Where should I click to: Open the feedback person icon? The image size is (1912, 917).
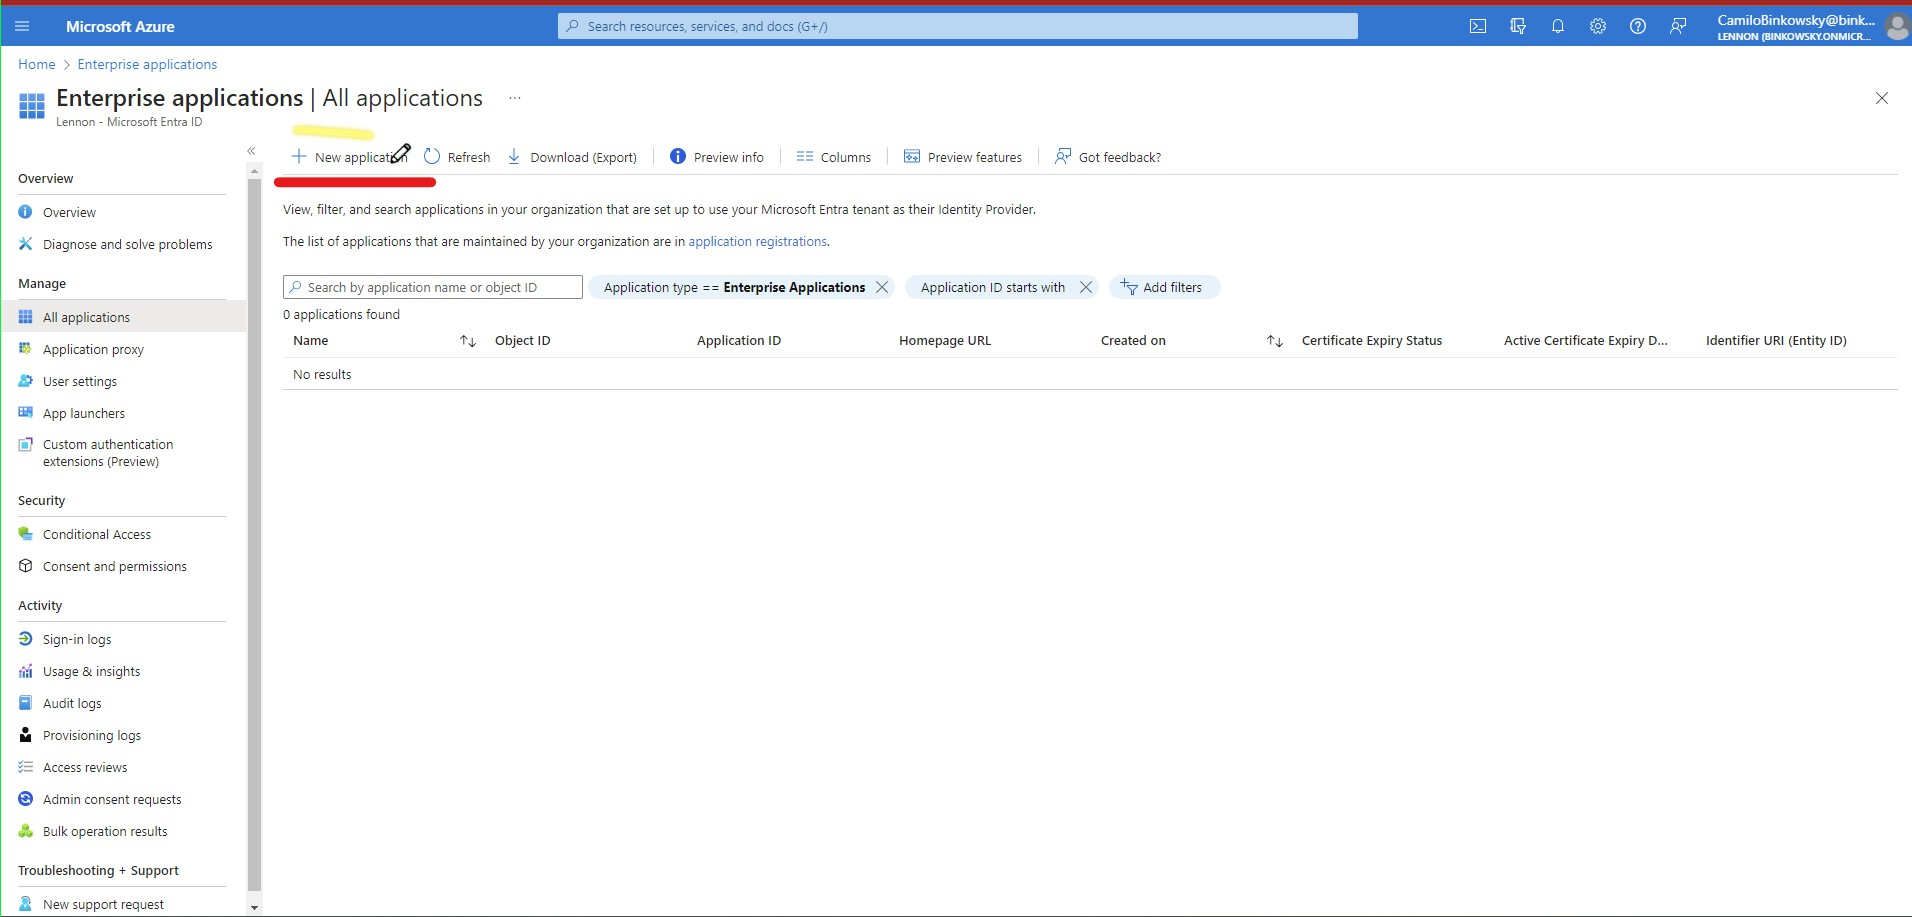click(1678, 26)
